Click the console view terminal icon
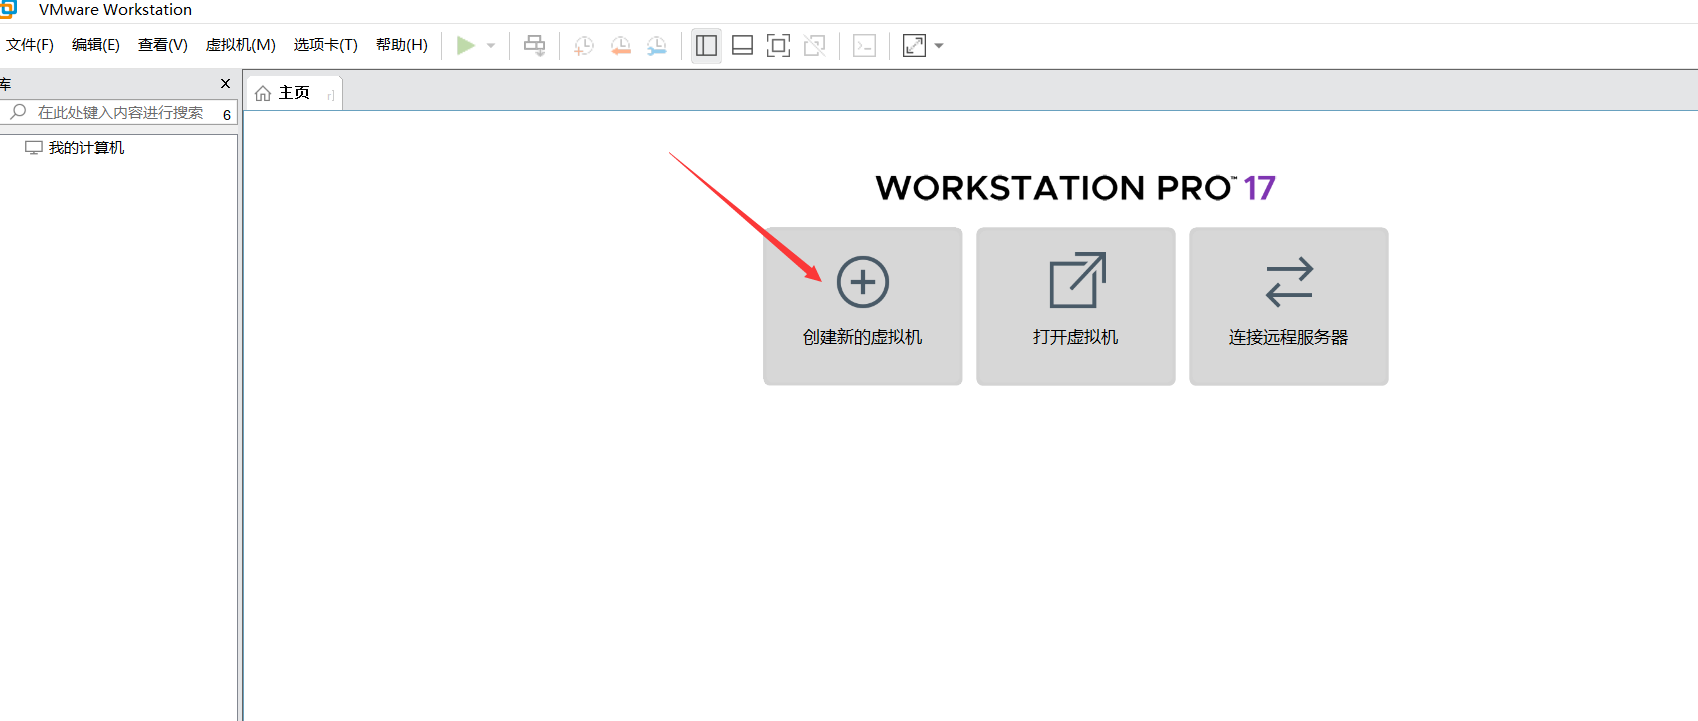 [865, 45]
